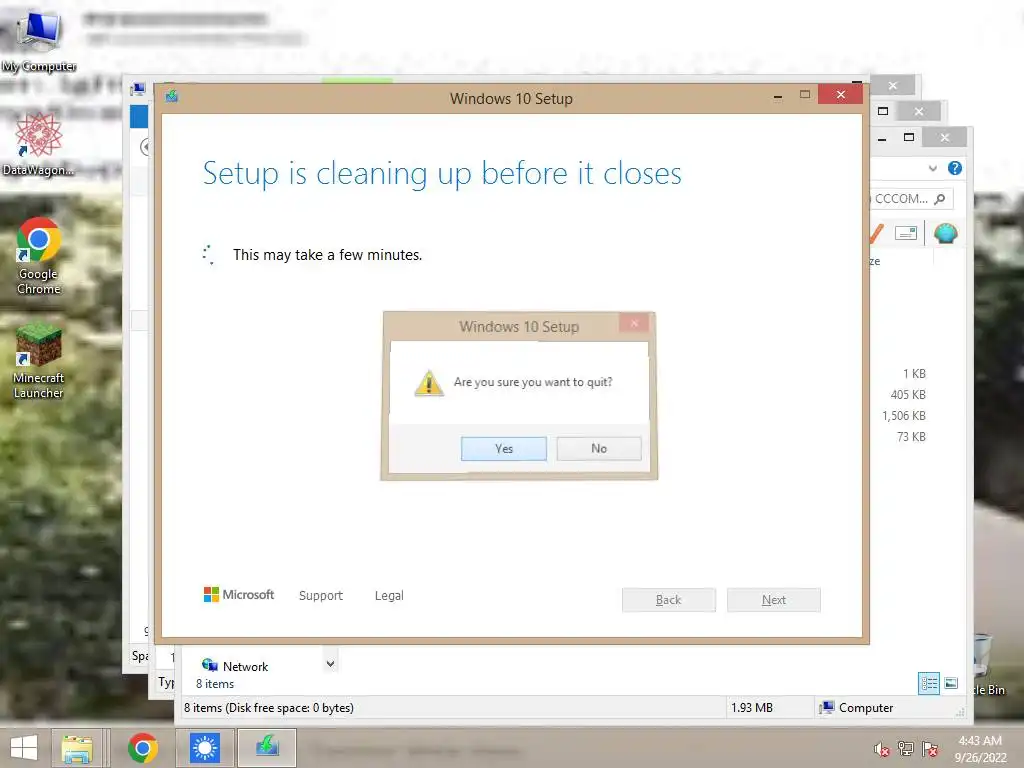Choose No in the quit confirmation dialog

[599, 449]
